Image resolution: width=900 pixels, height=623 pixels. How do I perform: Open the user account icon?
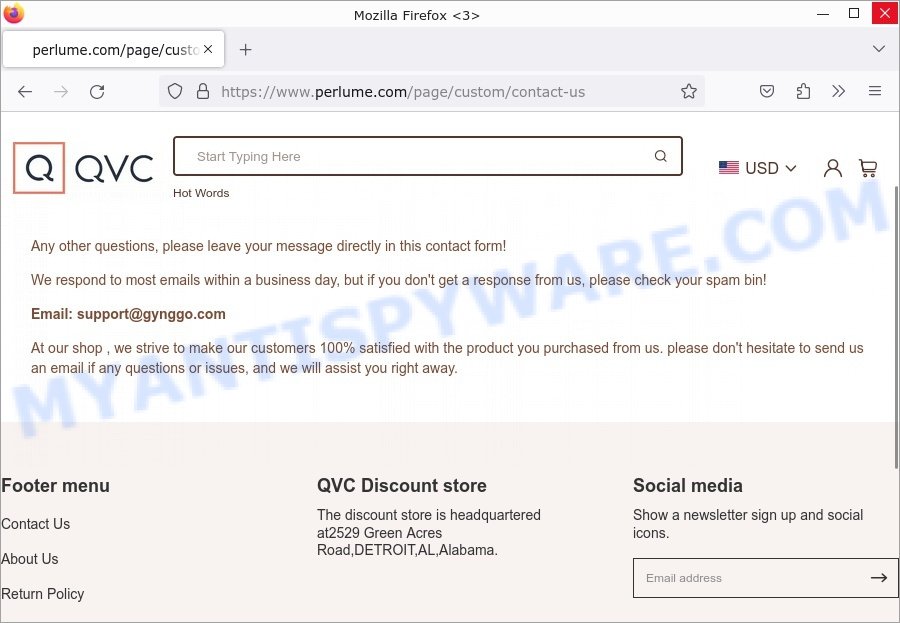pos(833,168)
